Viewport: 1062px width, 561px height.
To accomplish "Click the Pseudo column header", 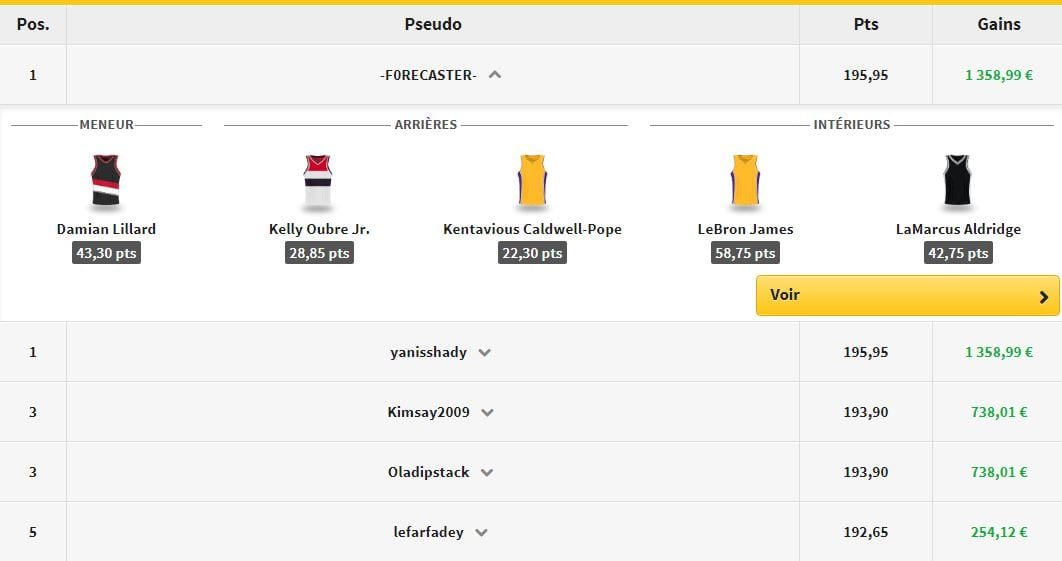I will click(x=433, y=24).
